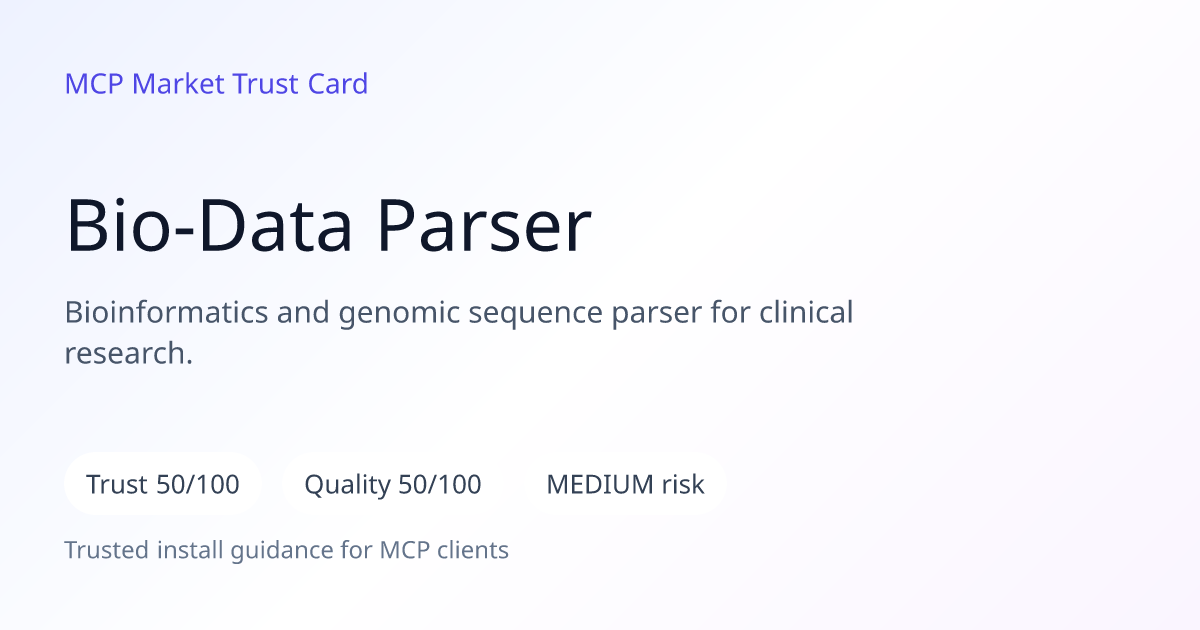Click the word 'MCP' in the purple heading
1200x630 pixels.
coord(94,84)
